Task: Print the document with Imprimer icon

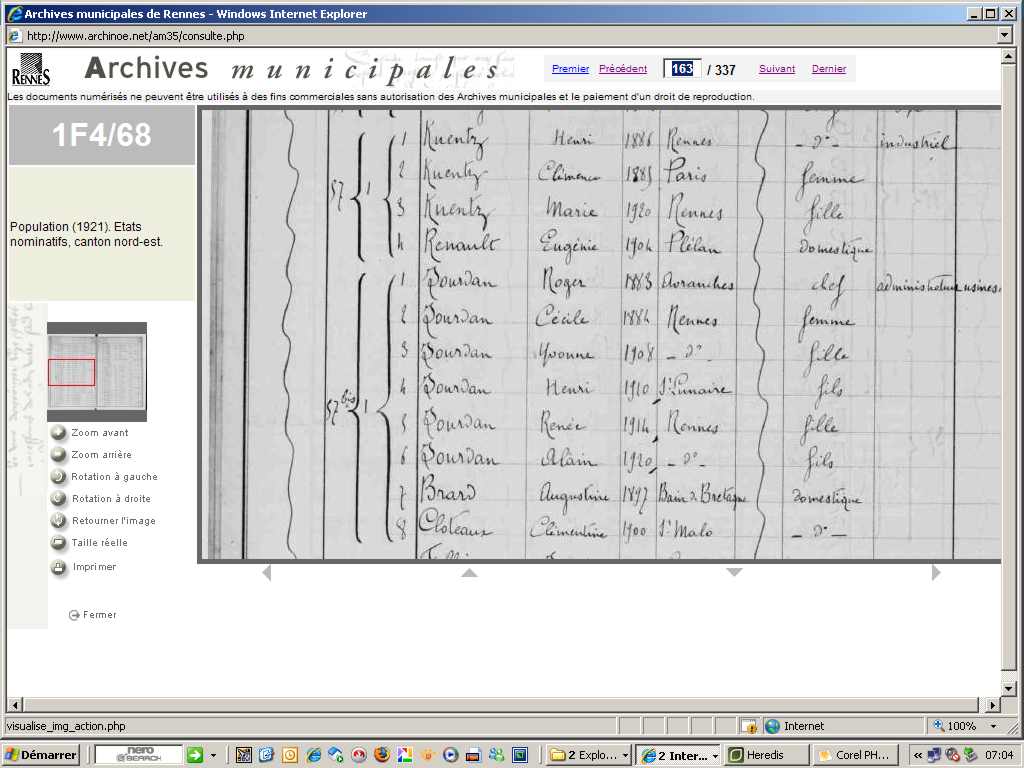Action: (59, 567)
